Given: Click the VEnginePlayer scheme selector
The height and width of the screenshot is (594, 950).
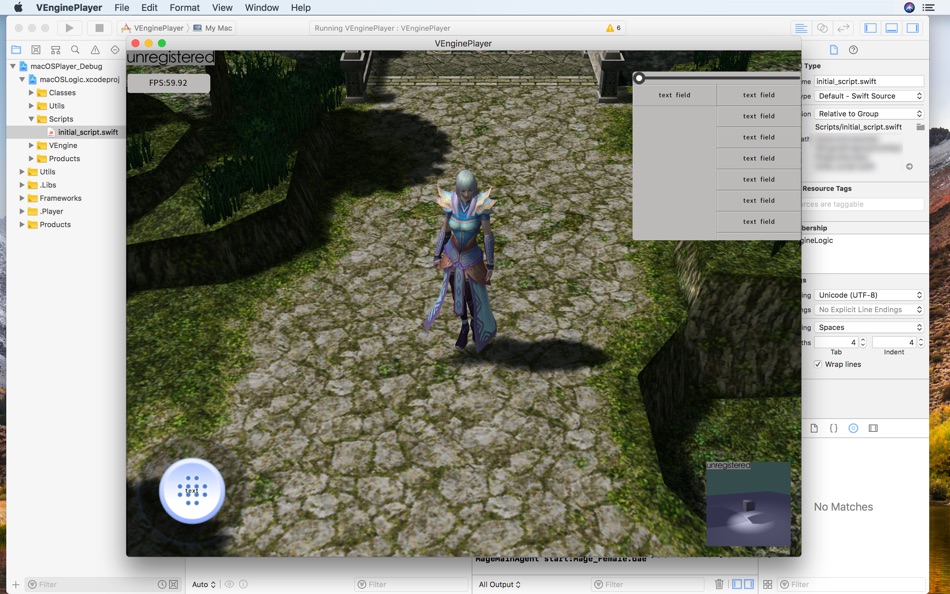Looking at the screenshot, I should 152,28.
